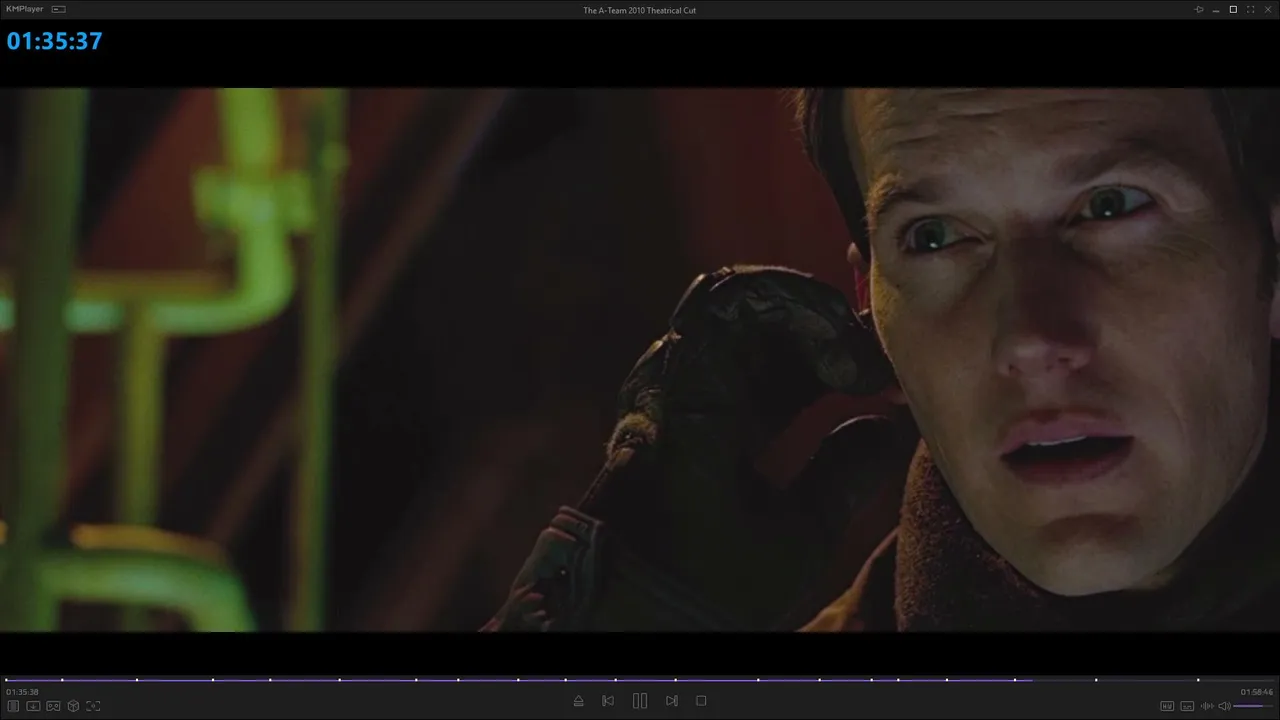Maximize the KMPlayer window
Screen dimensions: 1280x720
tap(1233, 9)
